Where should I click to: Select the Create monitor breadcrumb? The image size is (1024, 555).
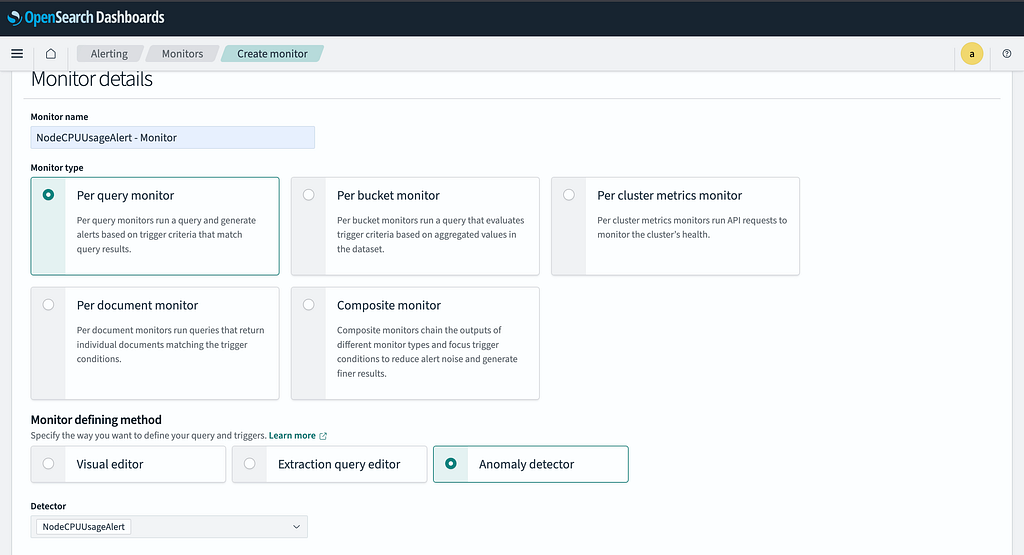coord(272,54)
